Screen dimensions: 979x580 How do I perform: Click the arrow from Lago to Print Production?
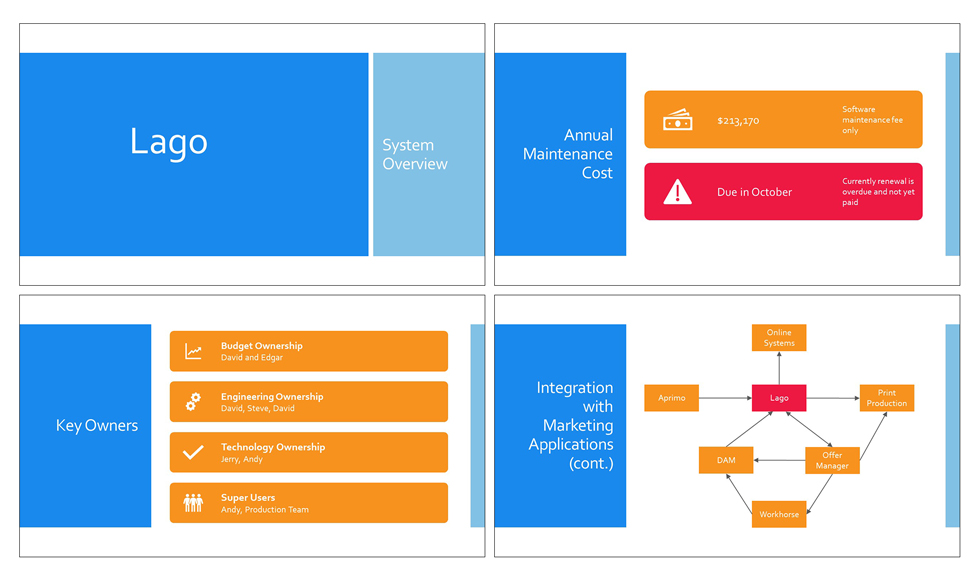coord(833,398)
